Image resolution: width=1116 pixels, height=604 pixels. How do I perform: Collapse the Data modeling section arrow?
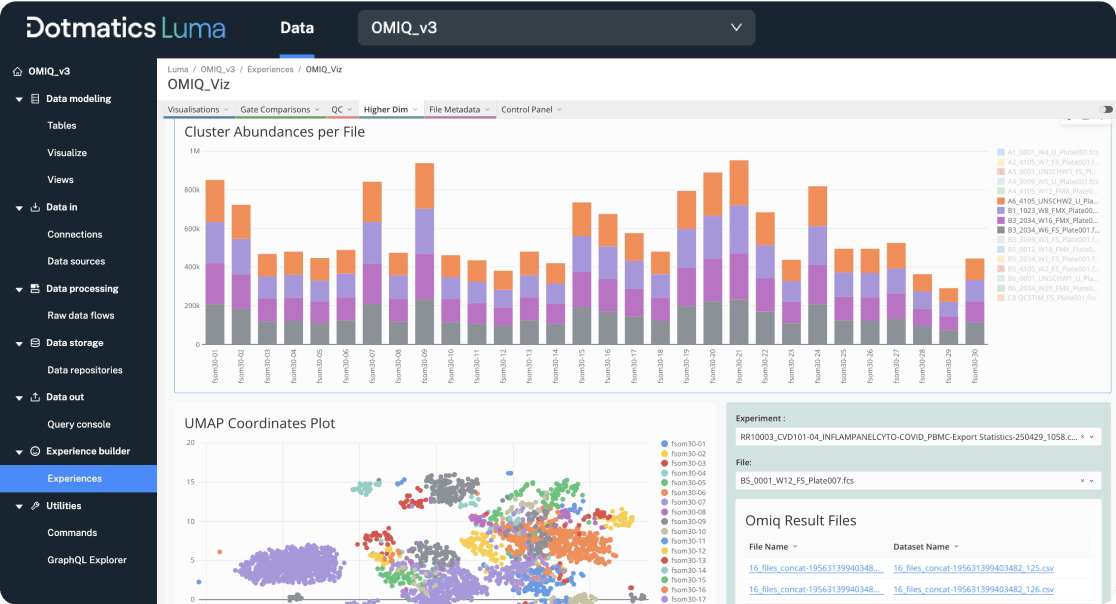pyautogui.click(x=19, y=99)
